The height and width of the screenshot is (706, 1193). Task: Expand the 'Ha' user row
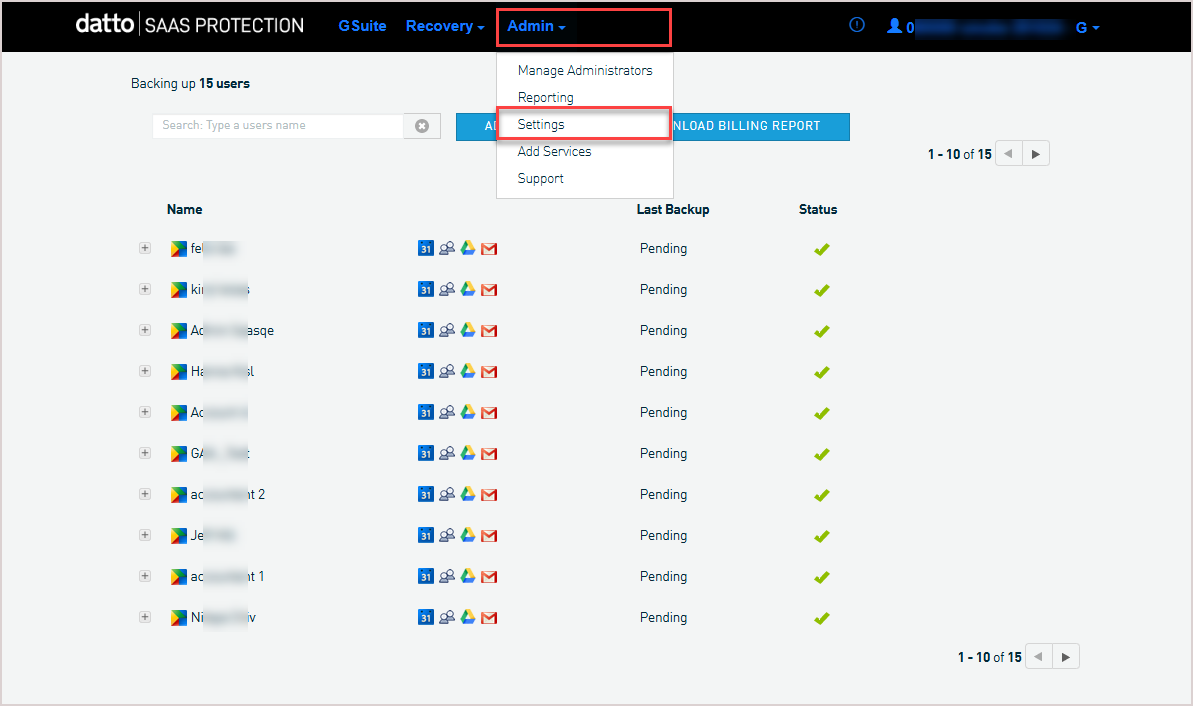coord(145,371)
